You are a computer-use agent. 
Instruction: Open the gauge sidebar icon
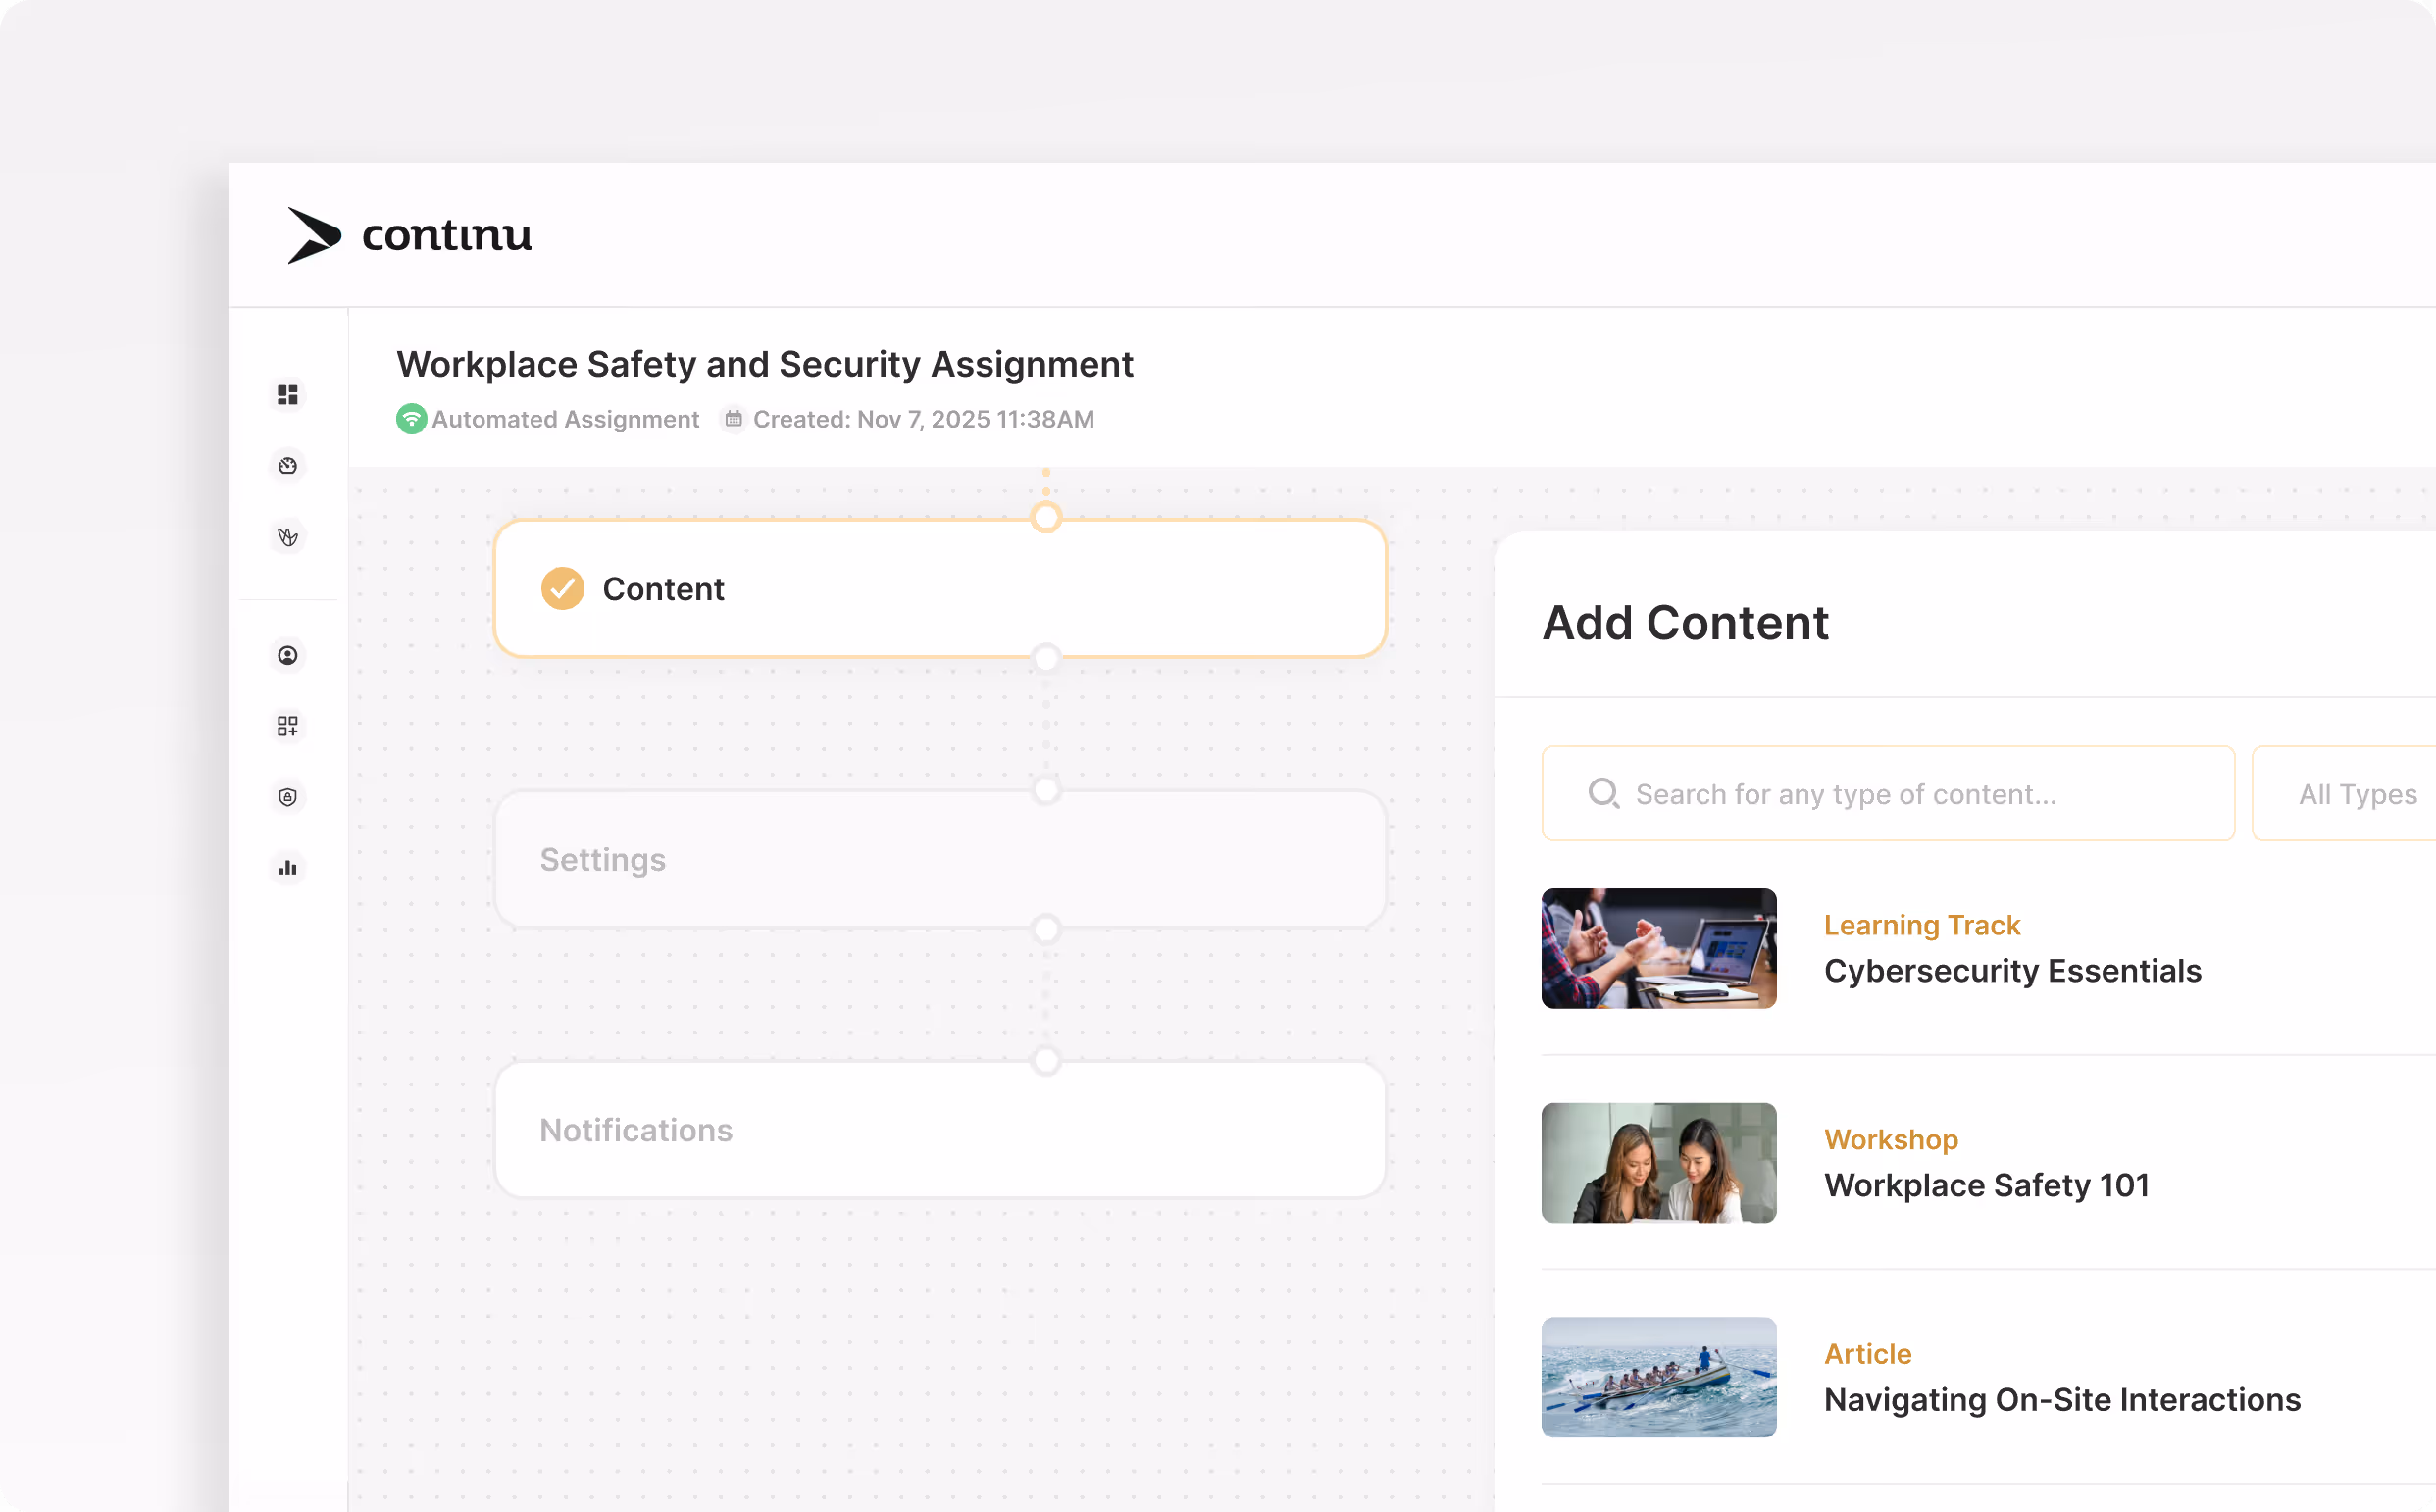(x=288, y=466)
